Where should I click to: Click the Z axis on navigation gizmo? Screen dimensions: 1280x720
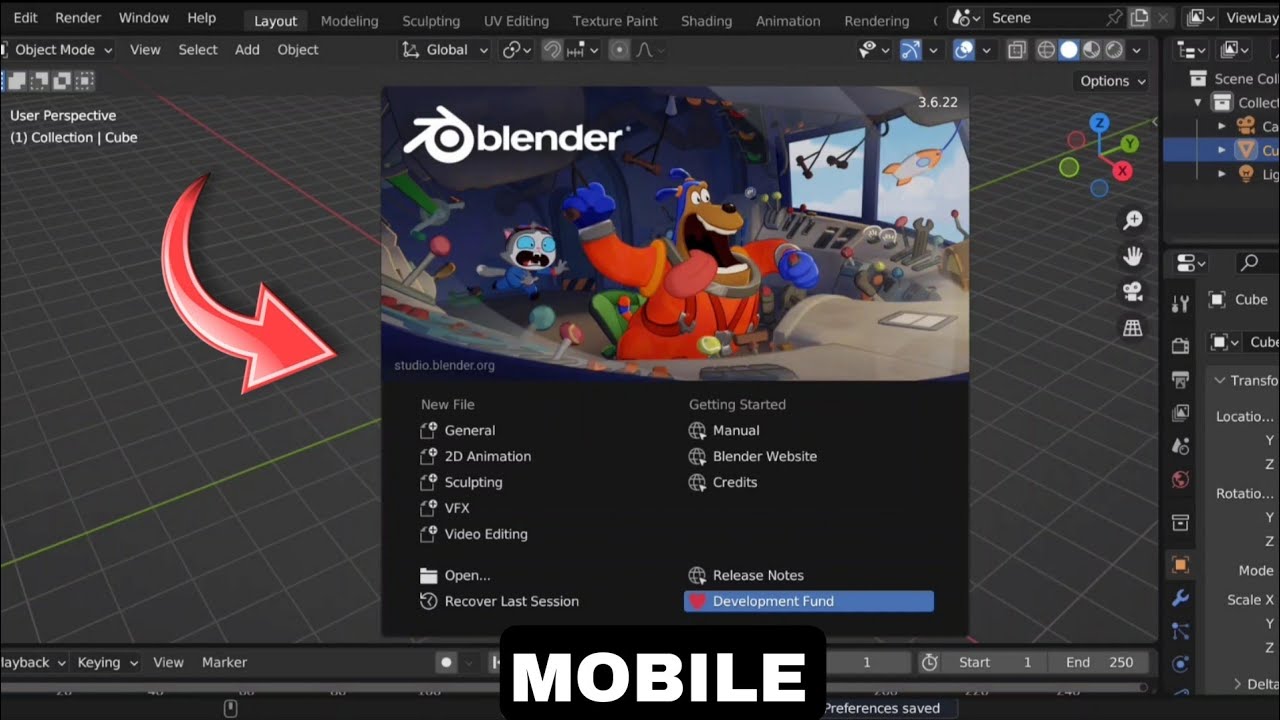pyautogui.click(x=1099, y=123)
